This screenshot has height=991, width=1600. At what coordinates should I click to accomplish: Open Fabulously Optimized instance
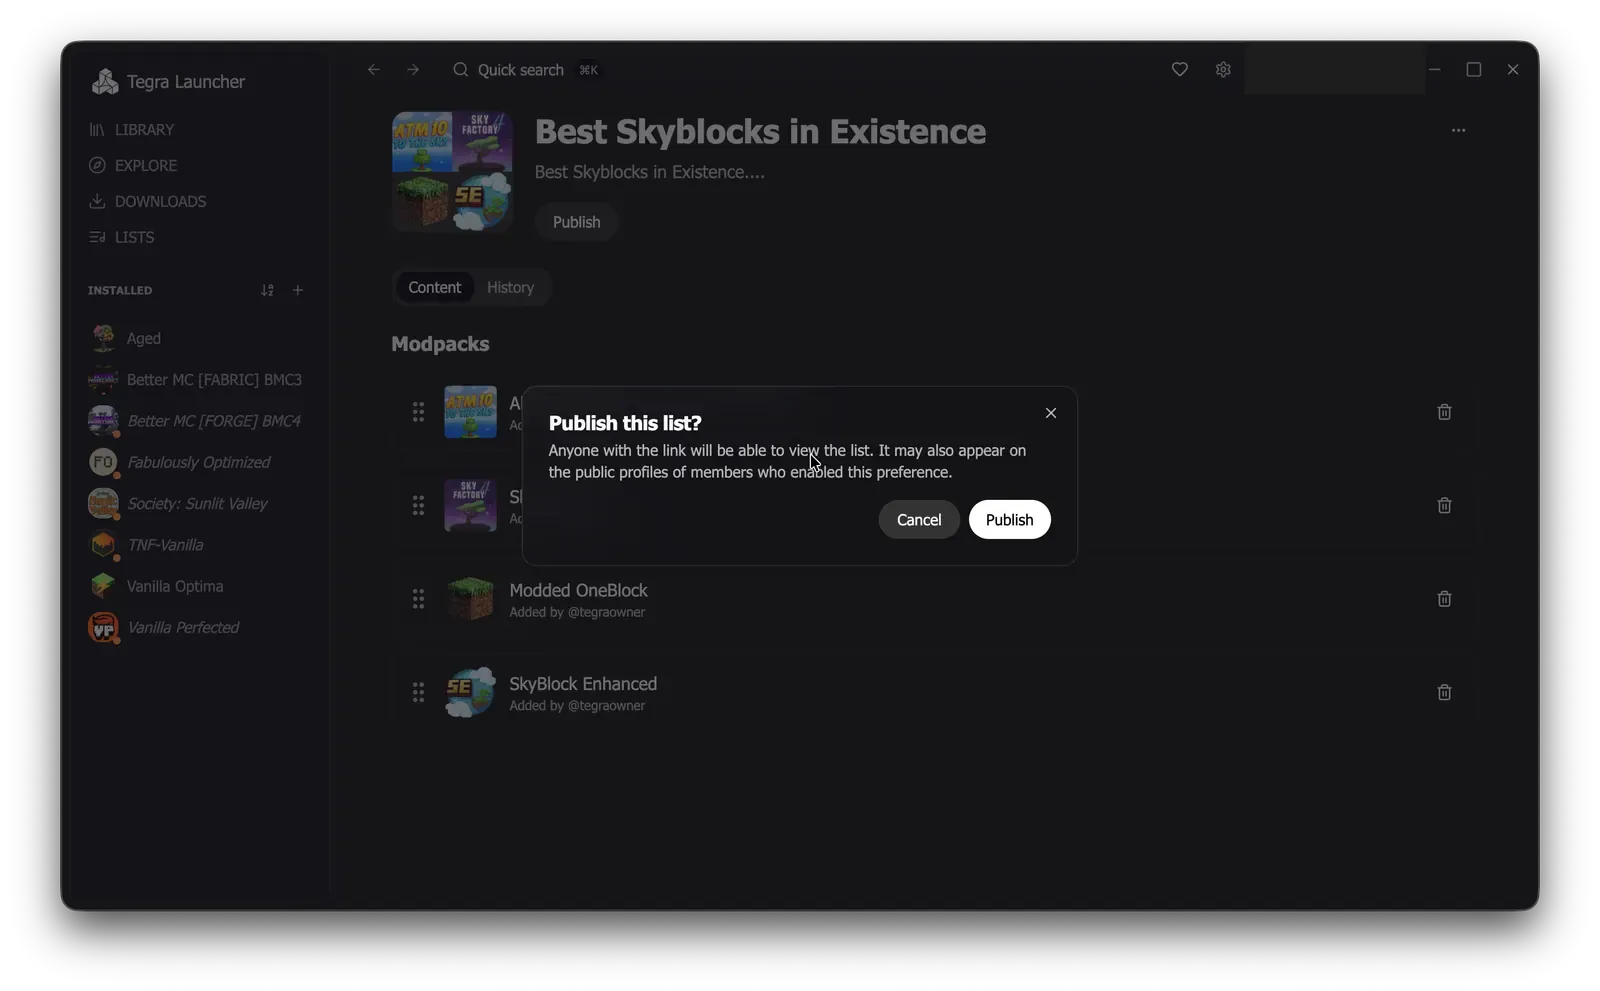coord(198,463)
